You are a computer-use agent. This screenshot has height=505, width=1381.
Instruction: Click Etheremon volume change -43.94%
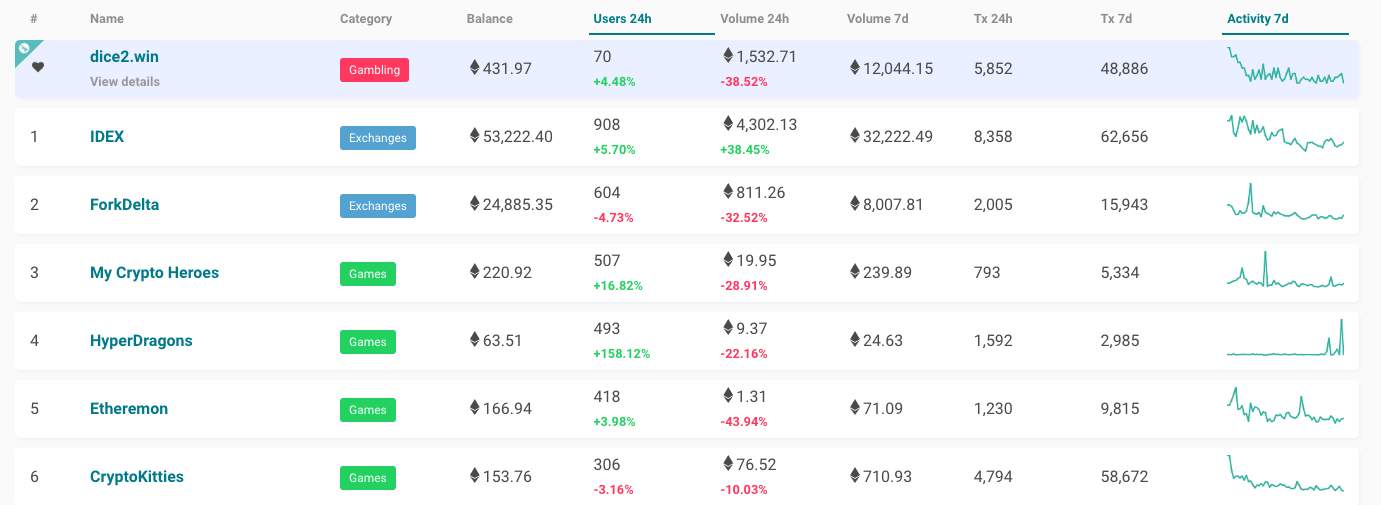744,422
